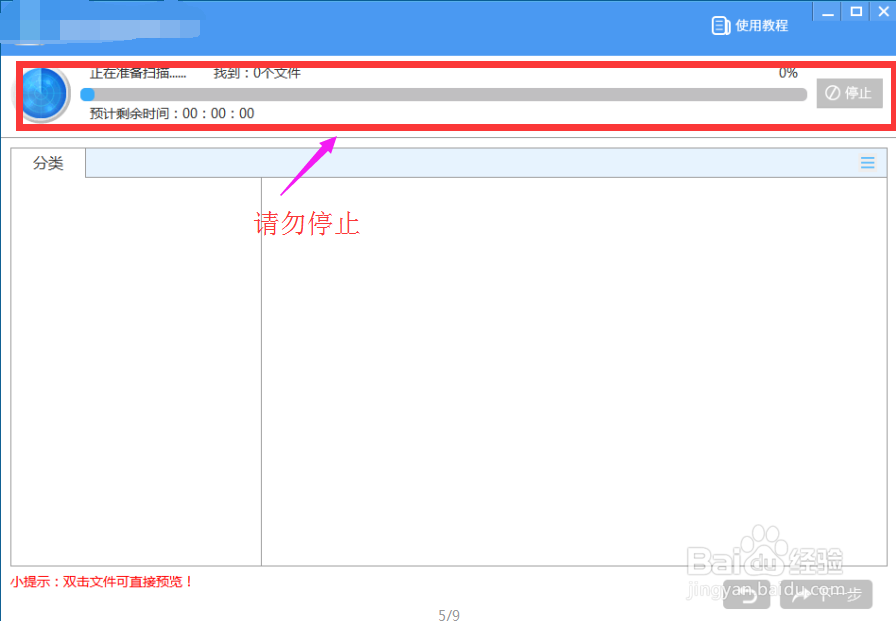Image resolution: width=896 pixels, height=621 pixels.
Task: Open the 使用教程 tutorial link
Action: [x=750, y=25]
